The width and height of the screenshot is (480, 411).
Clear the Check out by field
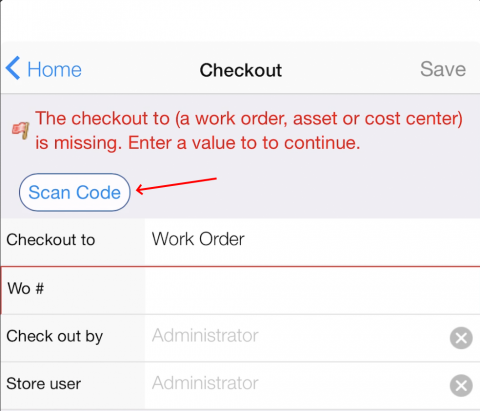[461, 338]
